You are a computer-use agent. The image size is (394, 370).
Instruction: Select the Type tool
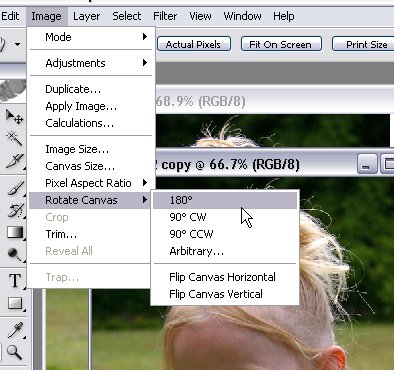pyautogui.click(x=15, y=281)
